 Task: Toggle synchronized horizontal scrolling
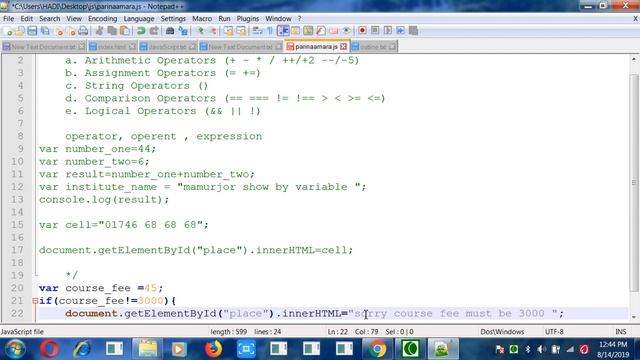point(241,31)
